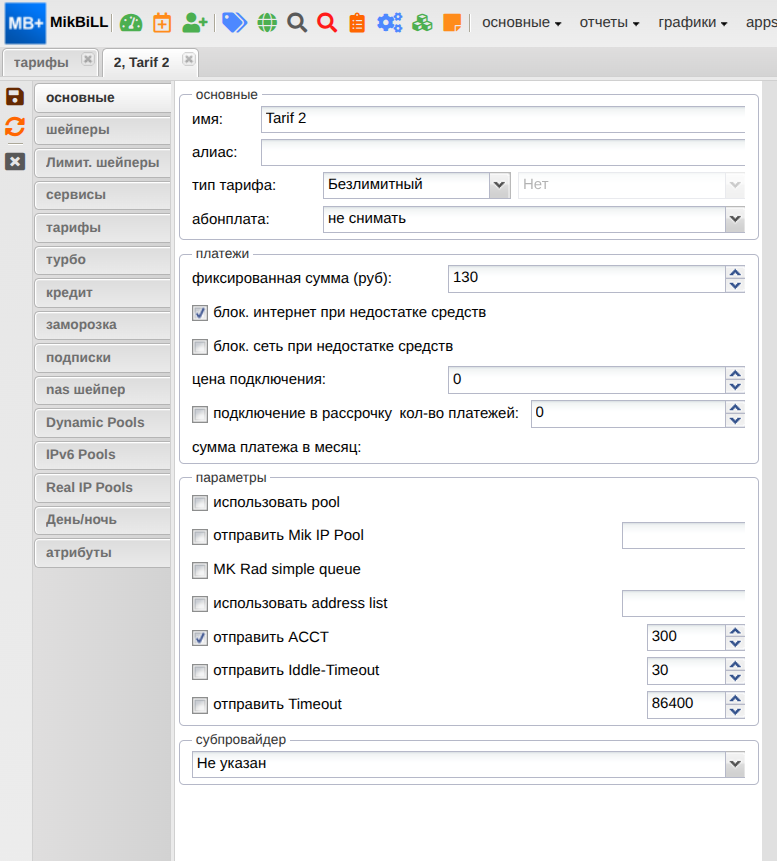Open the День/ночь section

(x=103, y=520)
